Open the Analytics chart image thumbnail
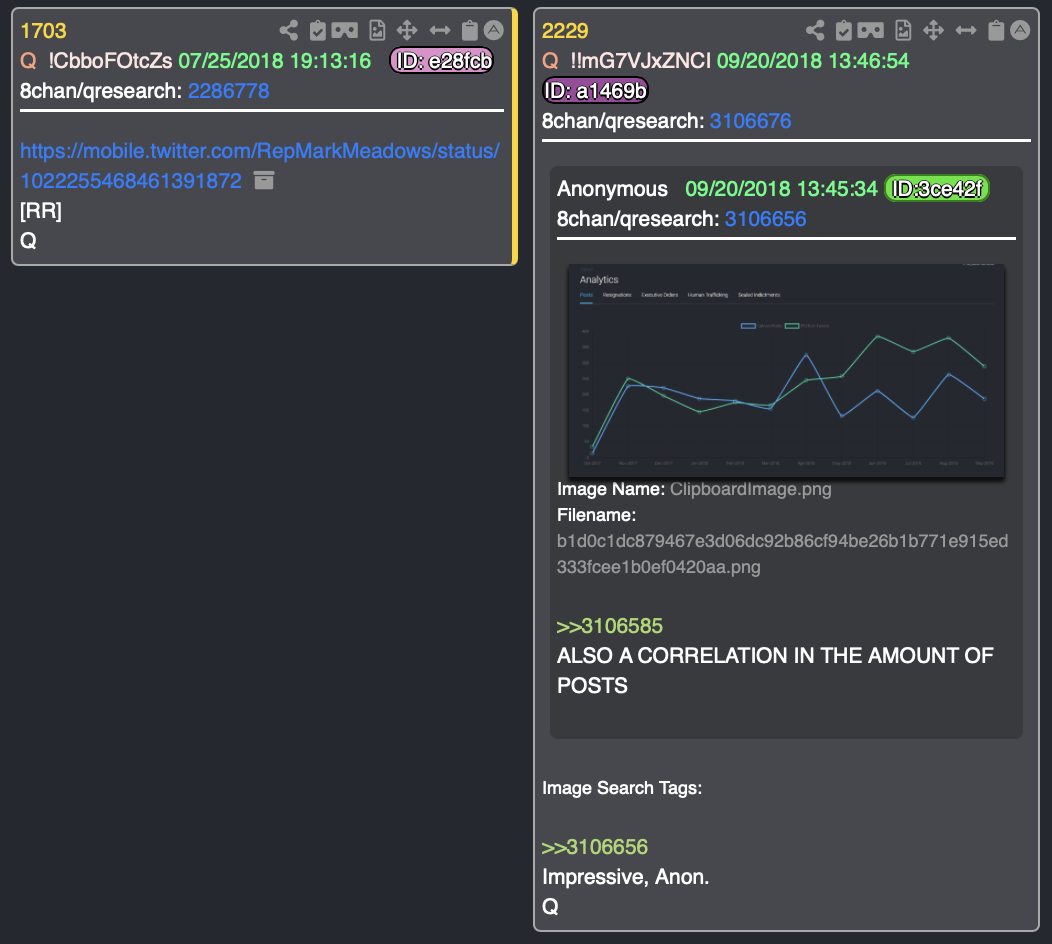Screen dimensions: 1052x944 coord(786,370)
